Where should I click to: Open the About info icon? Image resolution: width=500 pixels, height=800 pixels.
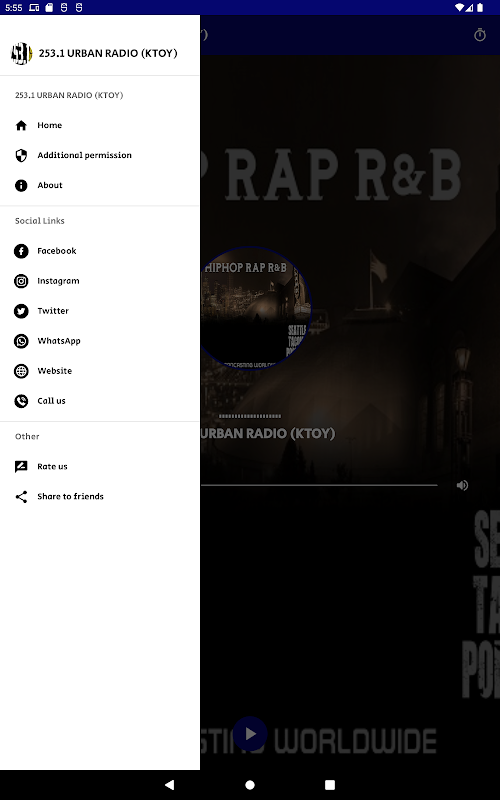coord(21,186)
